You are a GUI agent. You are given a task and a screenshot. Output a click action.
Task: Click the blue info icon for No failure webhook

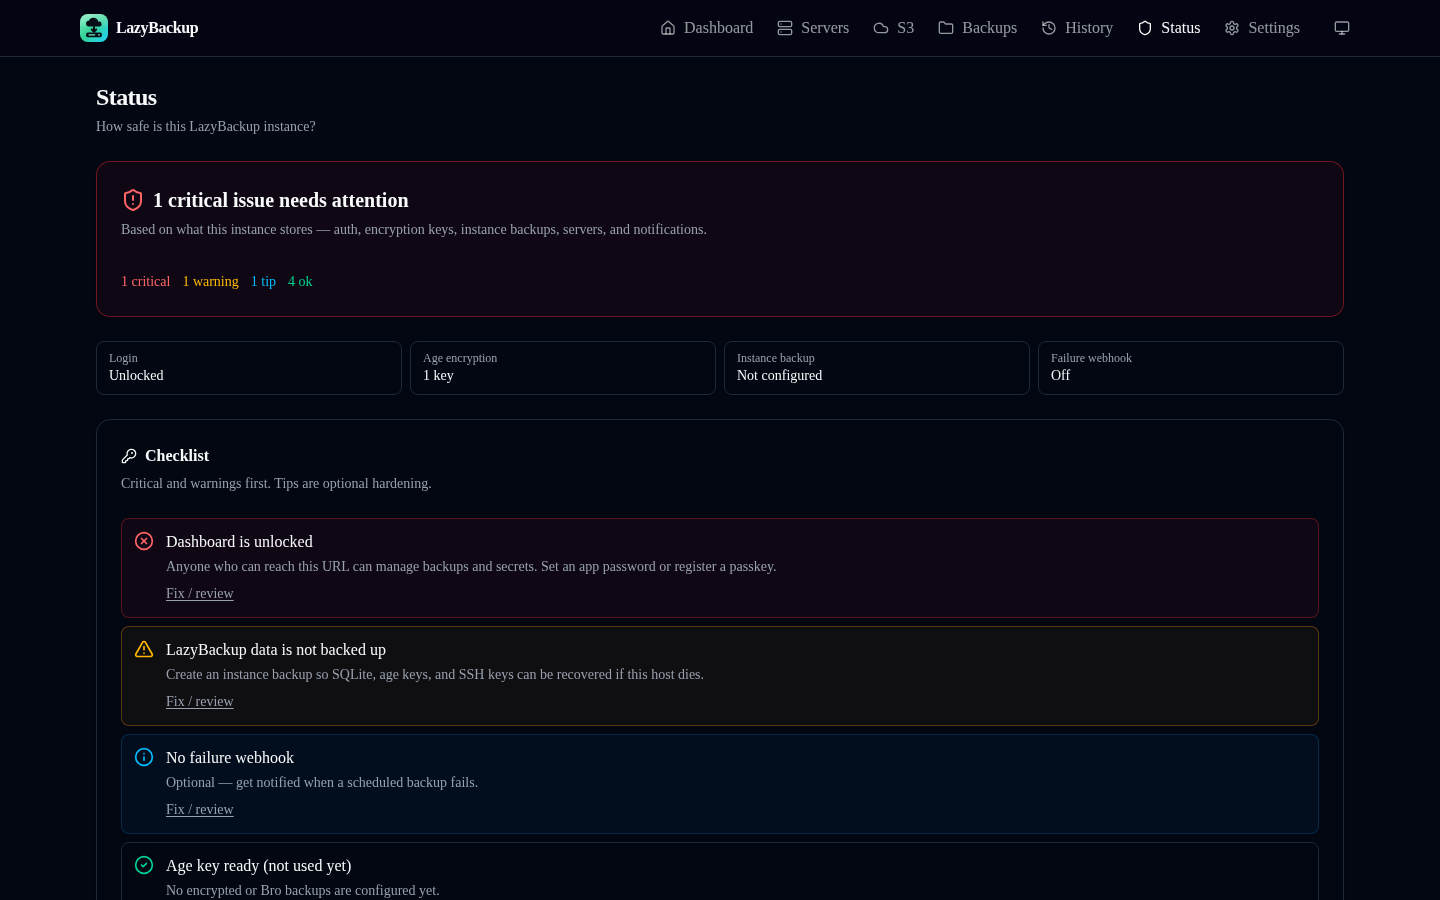pos(144,757)
